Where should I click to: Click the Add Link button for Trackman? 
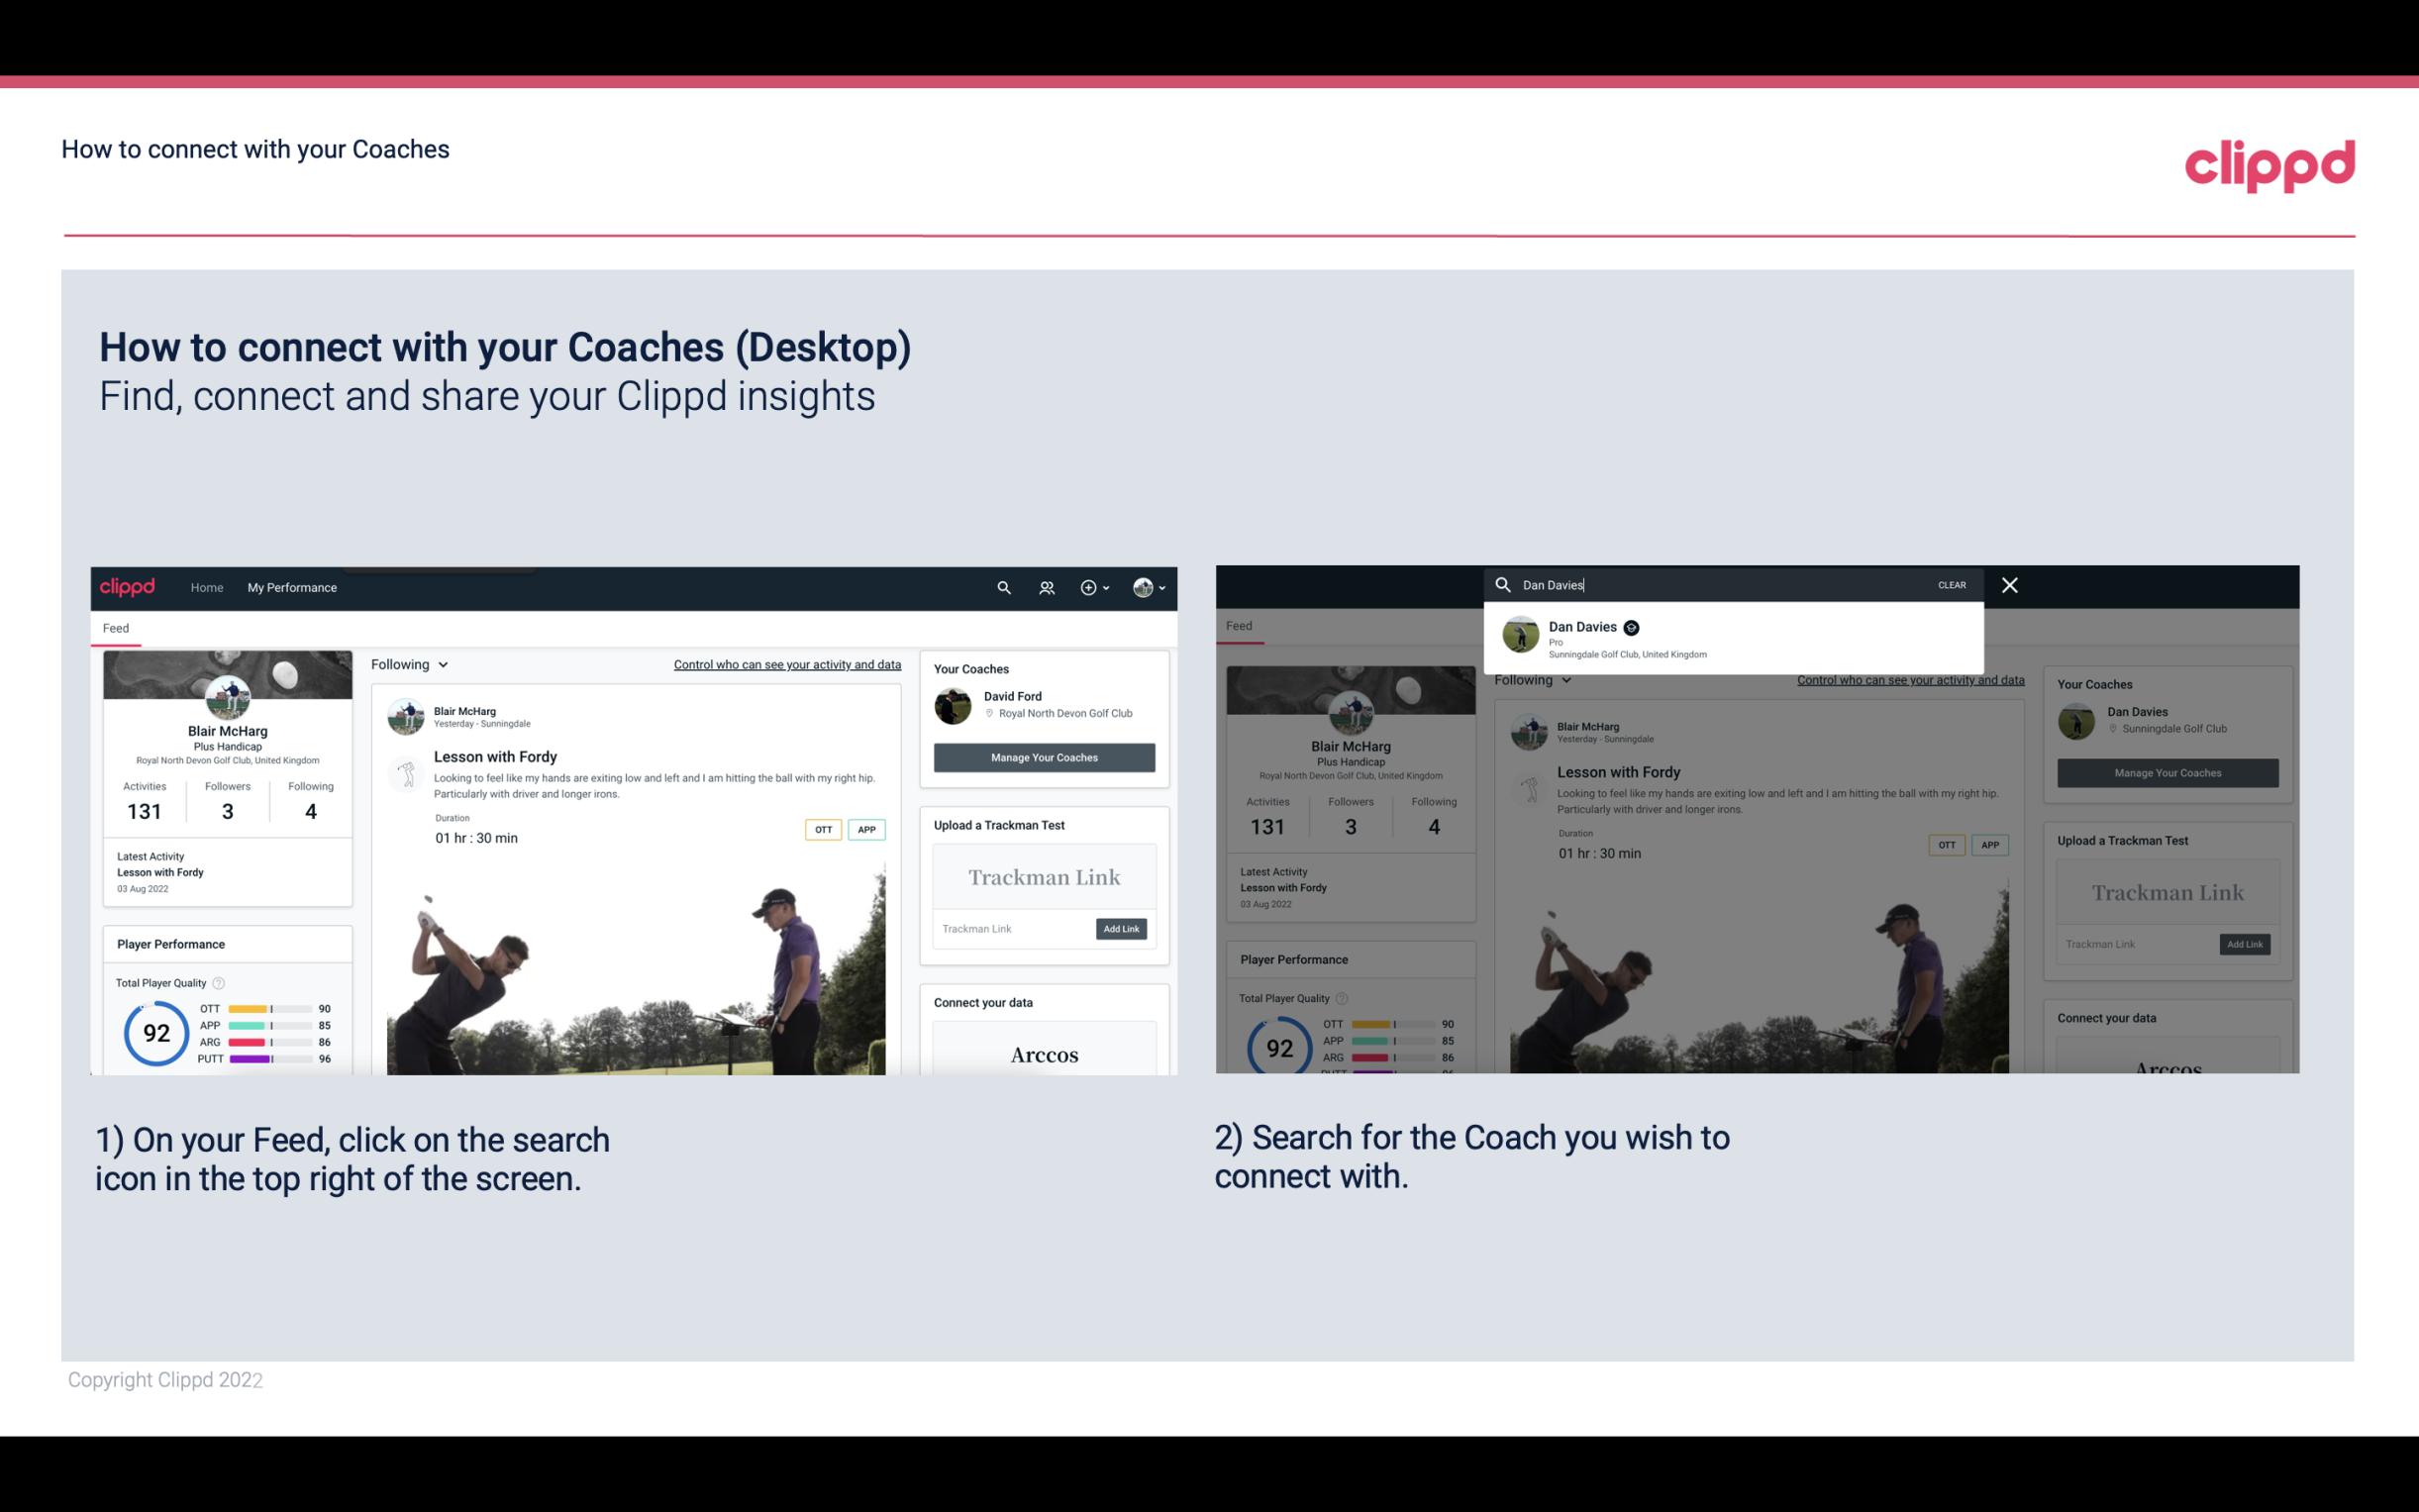click(1122, 929)
